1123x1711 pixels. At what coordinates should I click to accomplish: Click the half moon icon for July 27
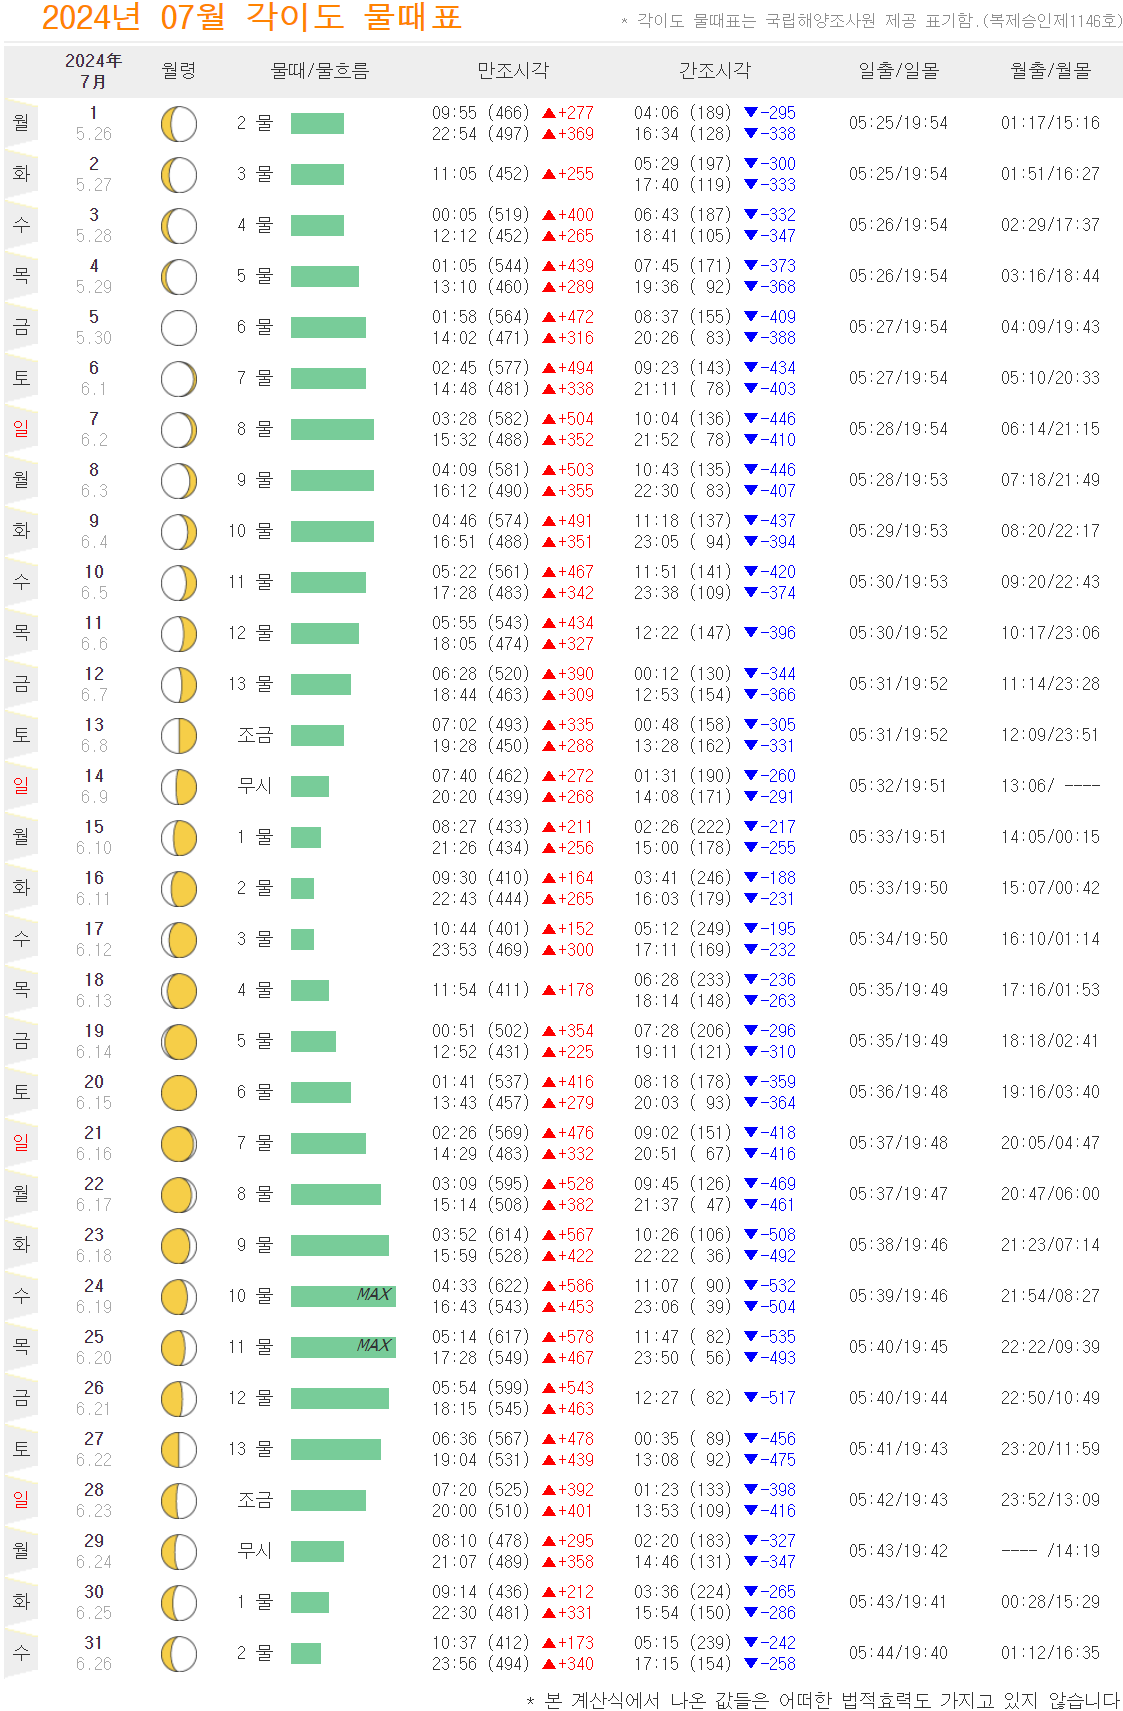(x=179, y=1450)
